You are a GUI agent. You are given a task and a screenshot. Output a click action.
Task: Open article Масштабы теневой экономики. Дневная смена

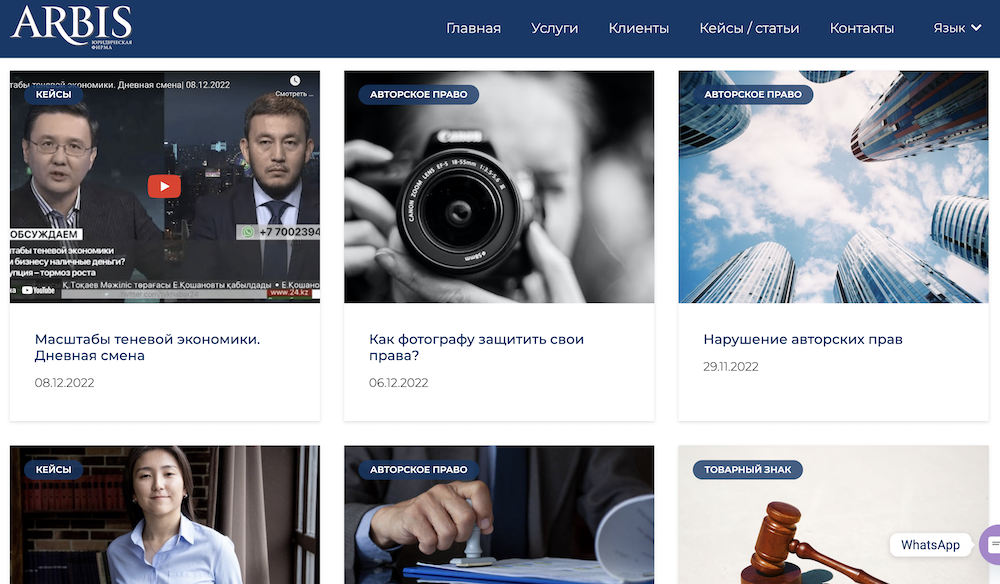click(147, 347)
